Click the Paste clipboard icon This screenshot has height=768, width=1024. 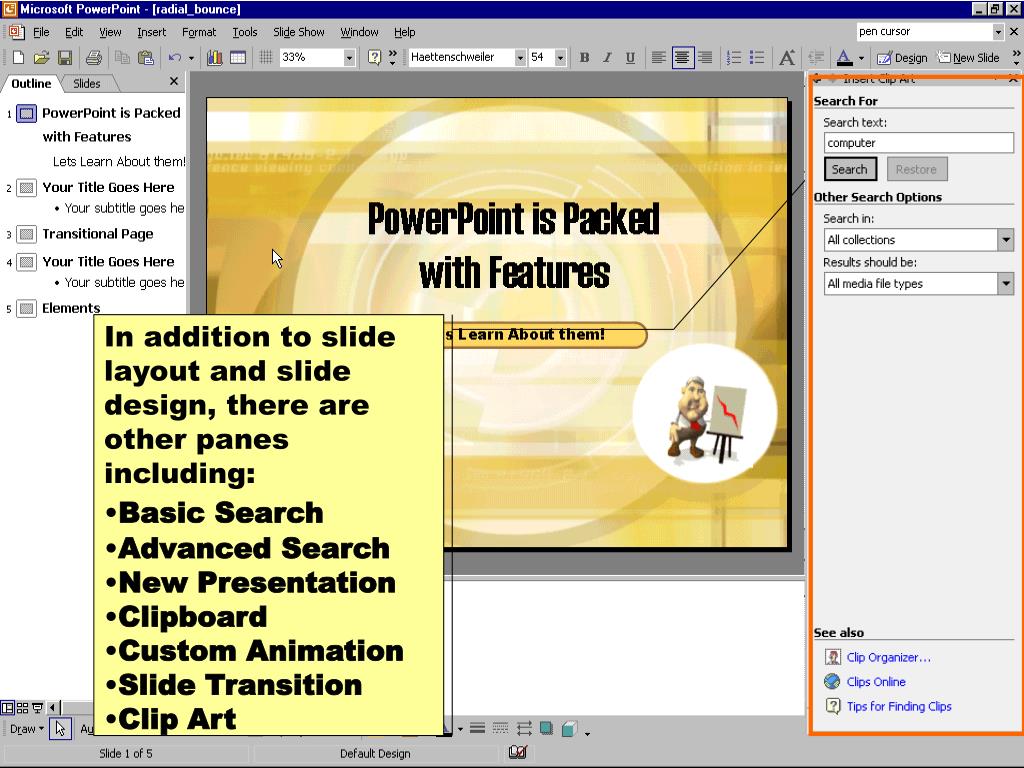click(x=145, y=57)
